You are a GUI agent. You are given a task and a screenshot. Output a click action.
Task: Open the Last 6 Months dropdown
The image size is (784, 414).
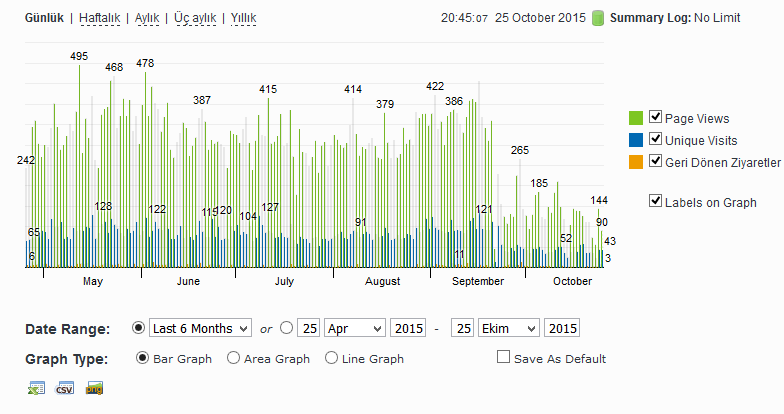tap(200, 328)
